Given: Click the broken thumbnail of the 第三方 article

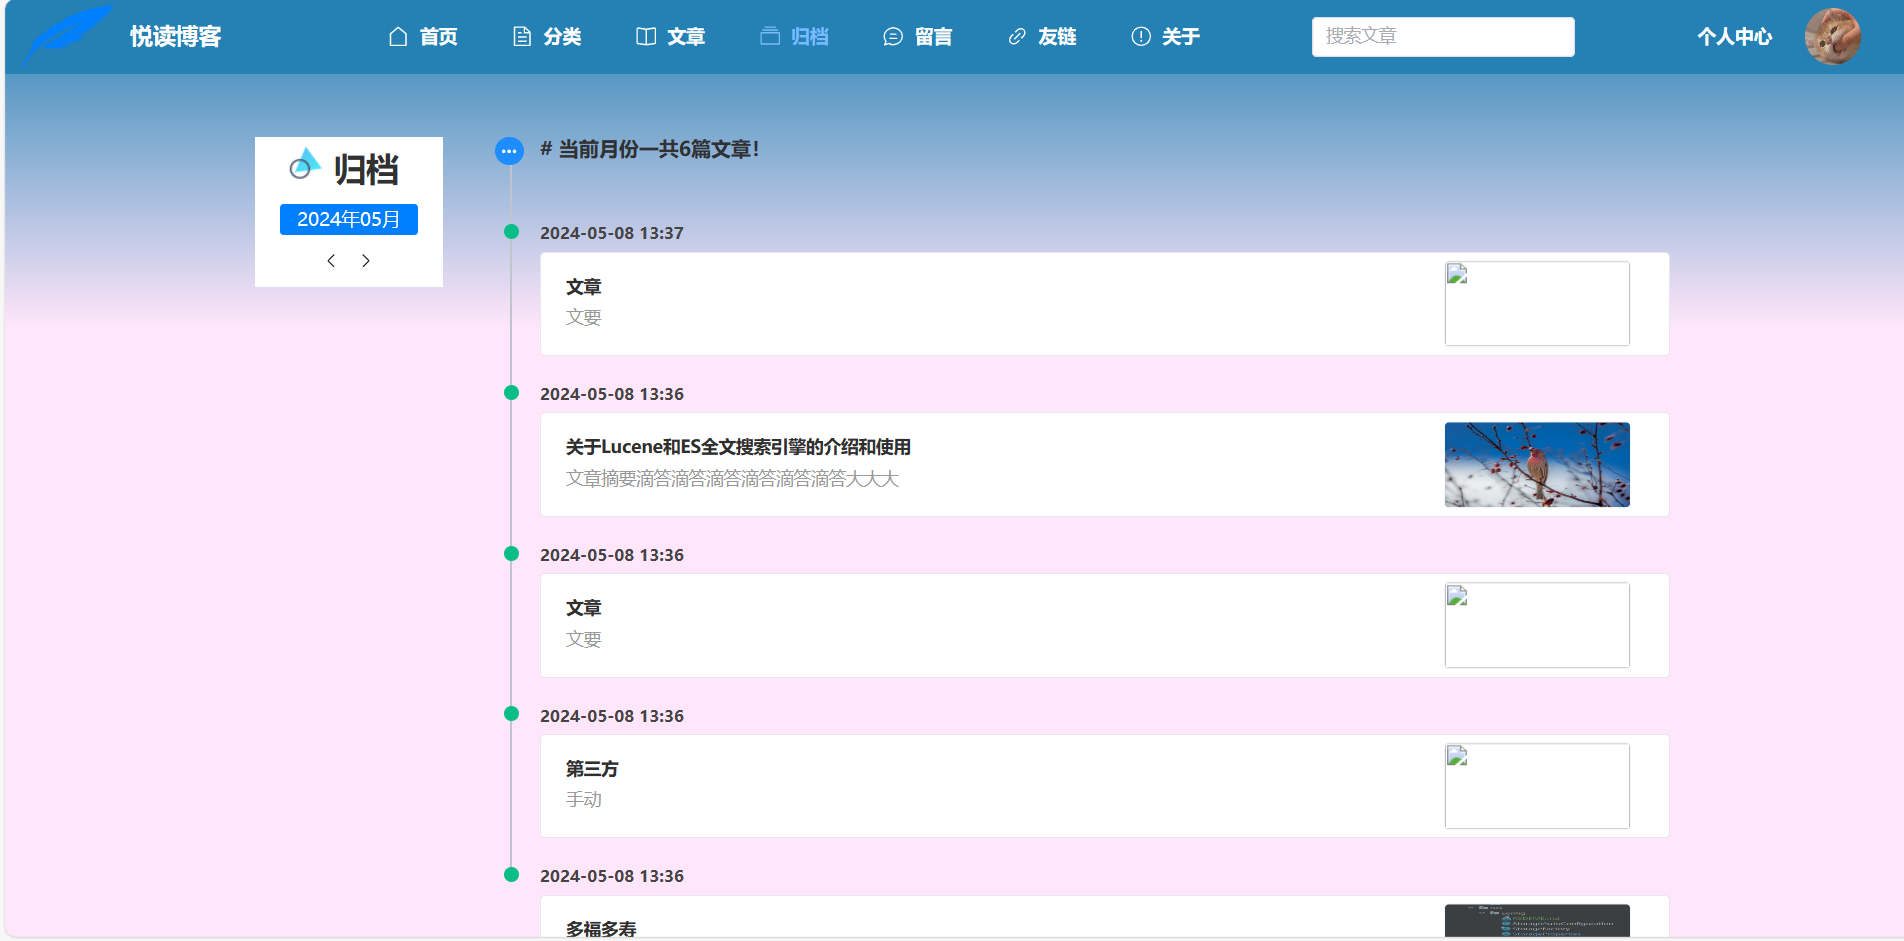Looking at the screenshot, I should pos(1537,786).
